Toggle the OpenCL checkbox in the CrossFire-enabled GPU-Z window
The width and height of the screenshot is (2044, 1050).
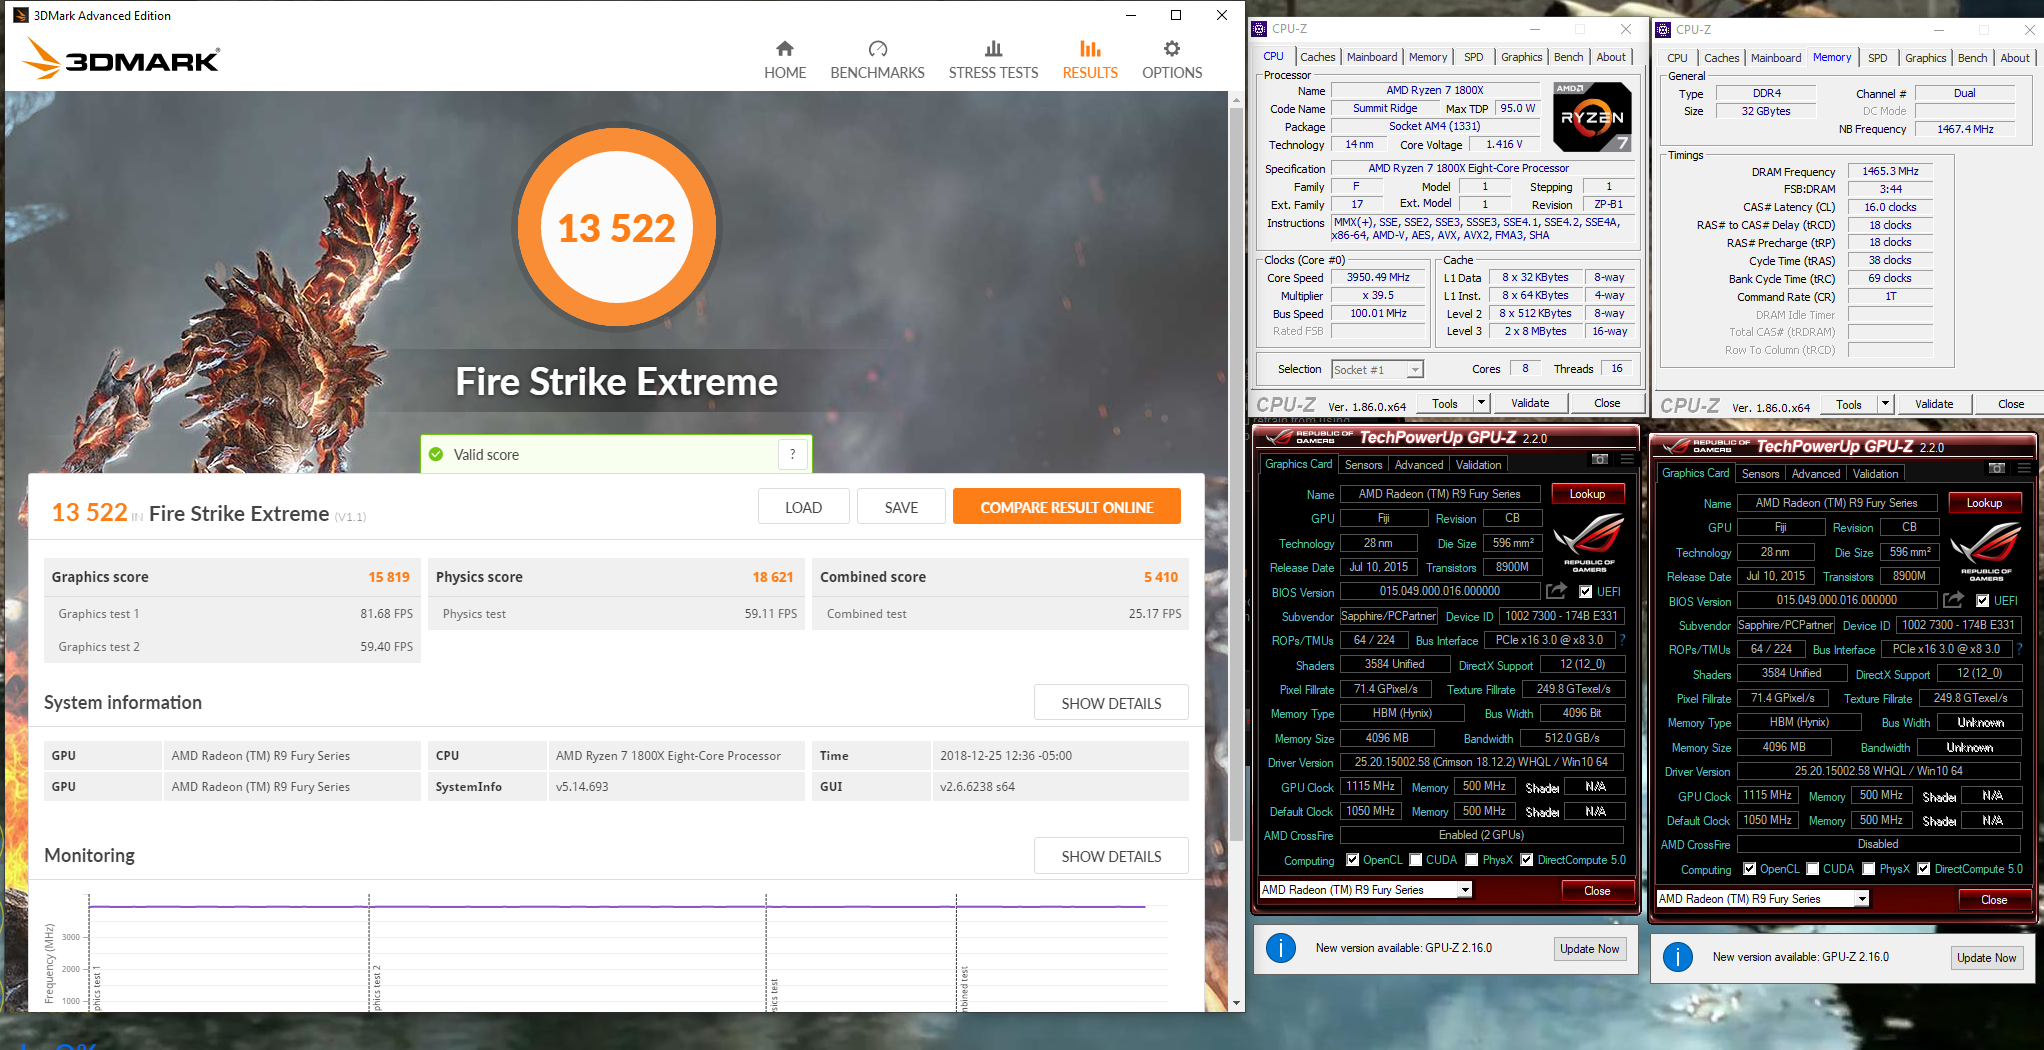[1352, 859]
